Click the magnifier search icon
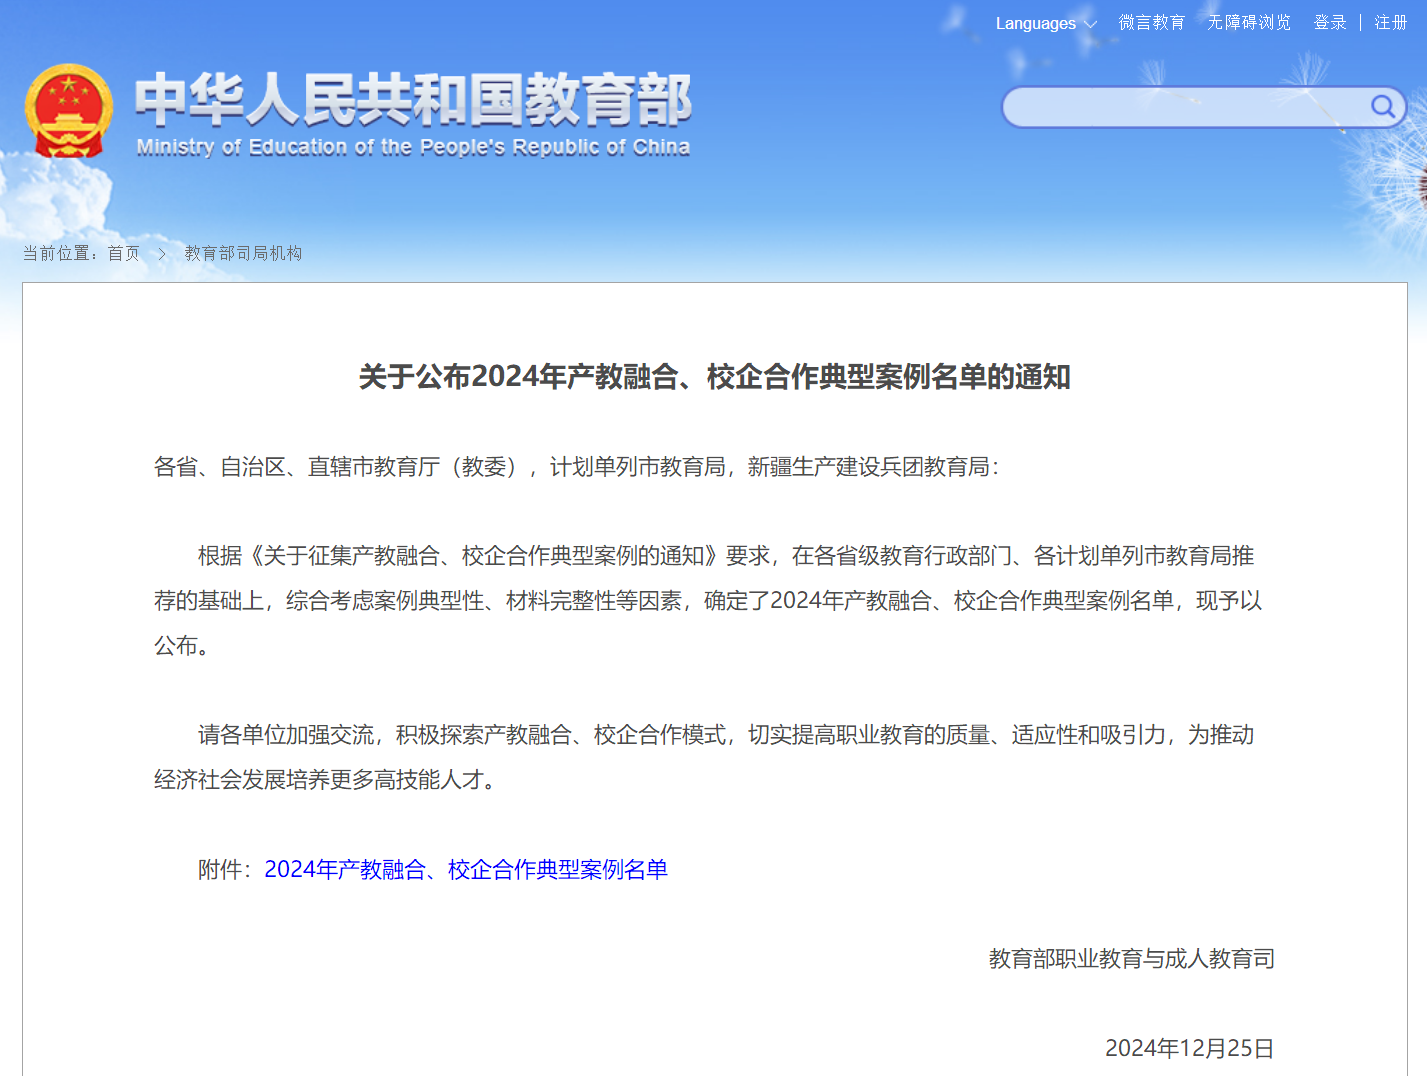The image size is (1427, 1076). (1382, 107)
